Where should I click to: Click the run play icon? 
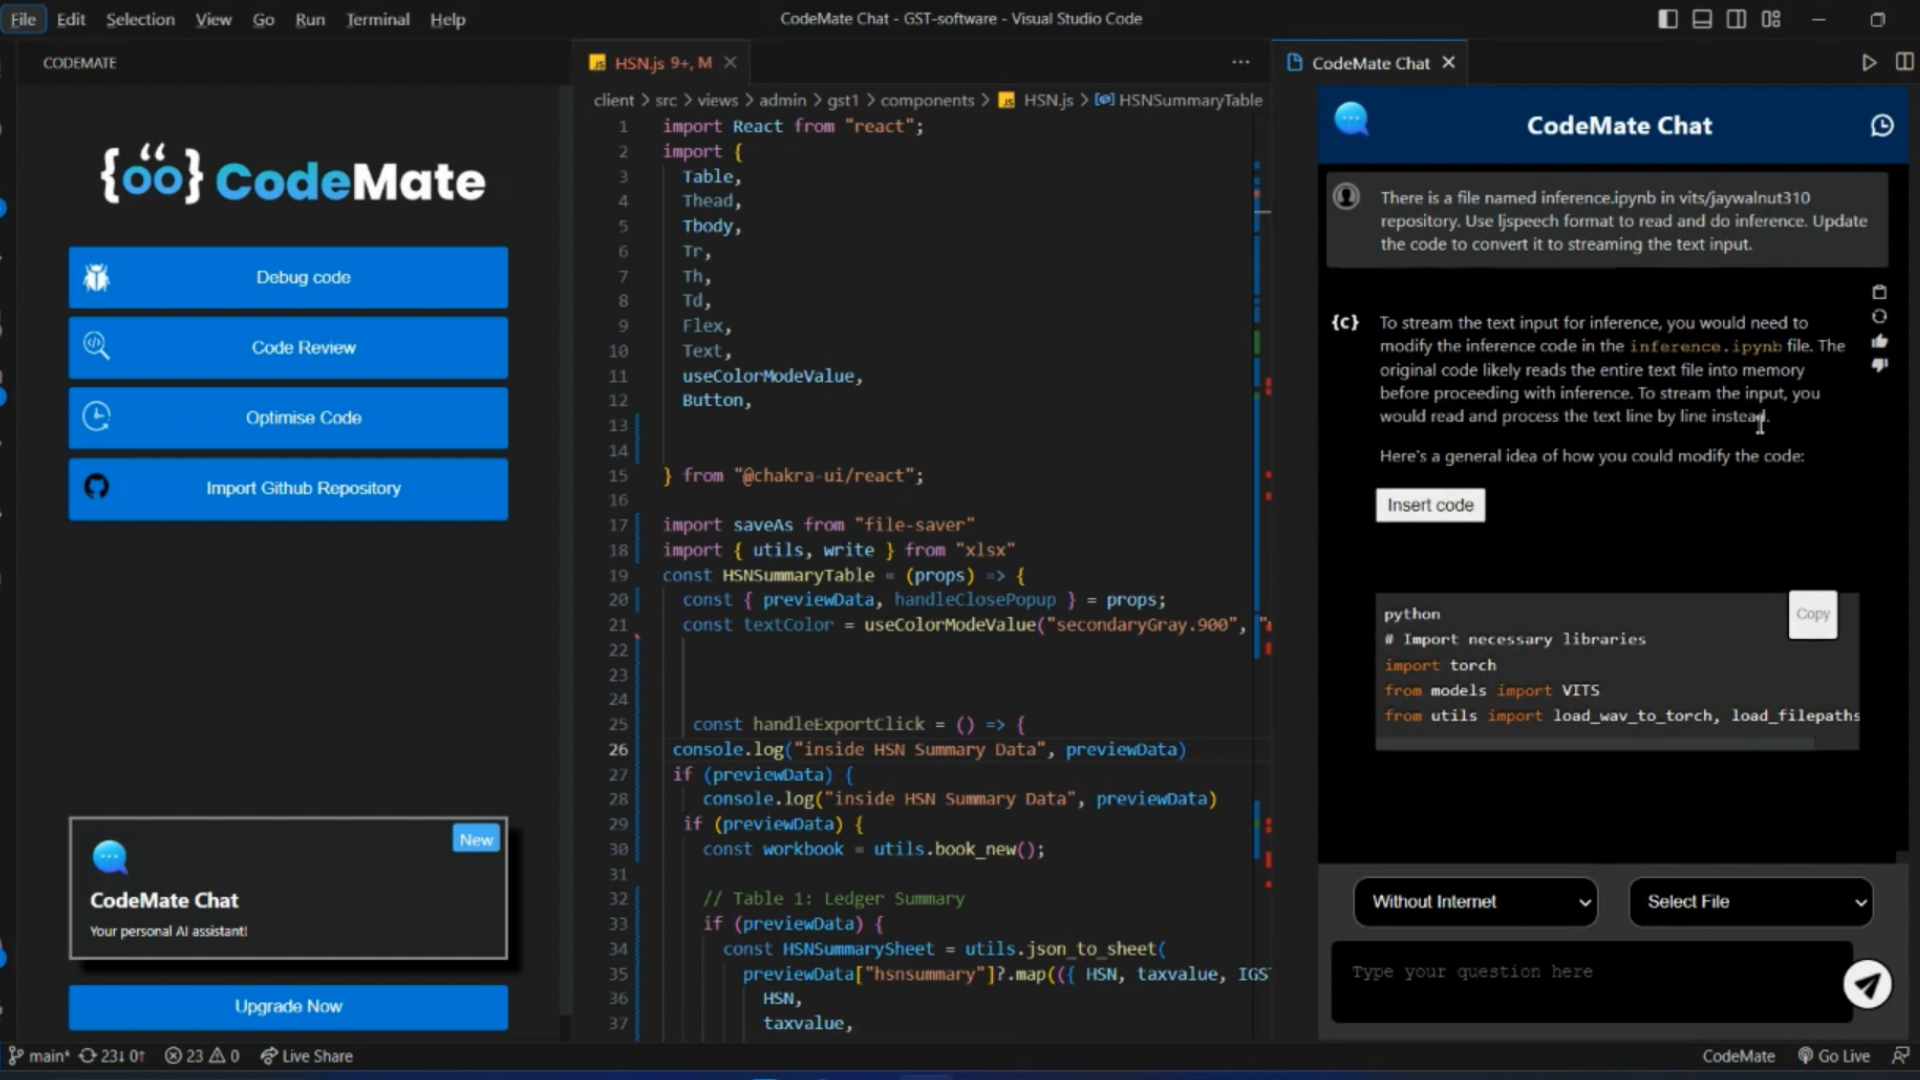click(x=1868, y=62)
